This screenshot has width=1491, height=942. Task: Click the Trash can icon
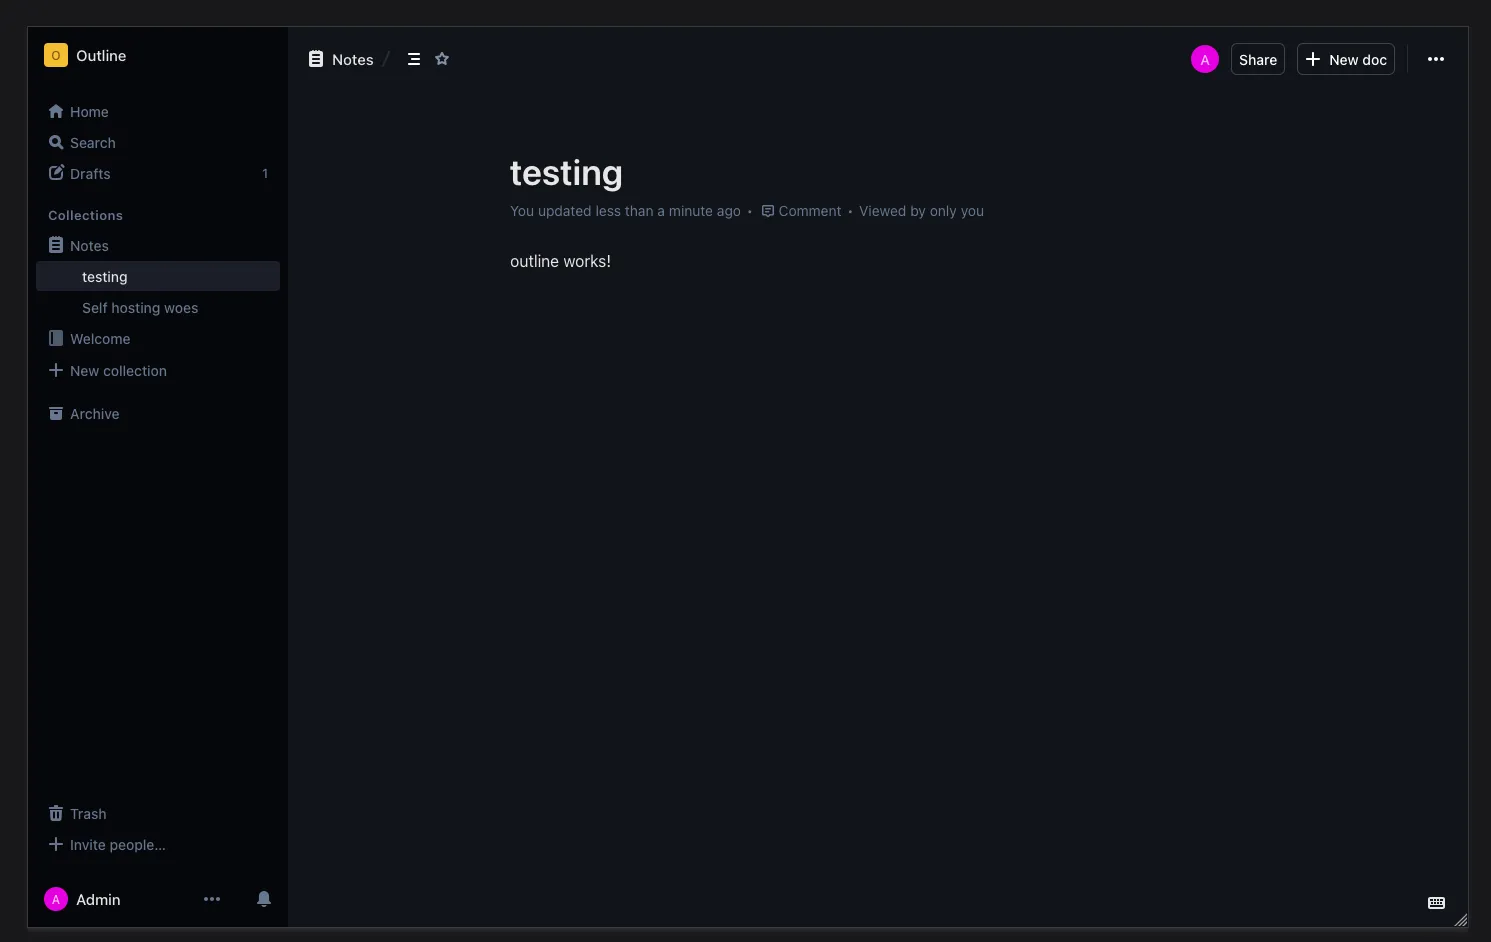click(x=56, y=813)
